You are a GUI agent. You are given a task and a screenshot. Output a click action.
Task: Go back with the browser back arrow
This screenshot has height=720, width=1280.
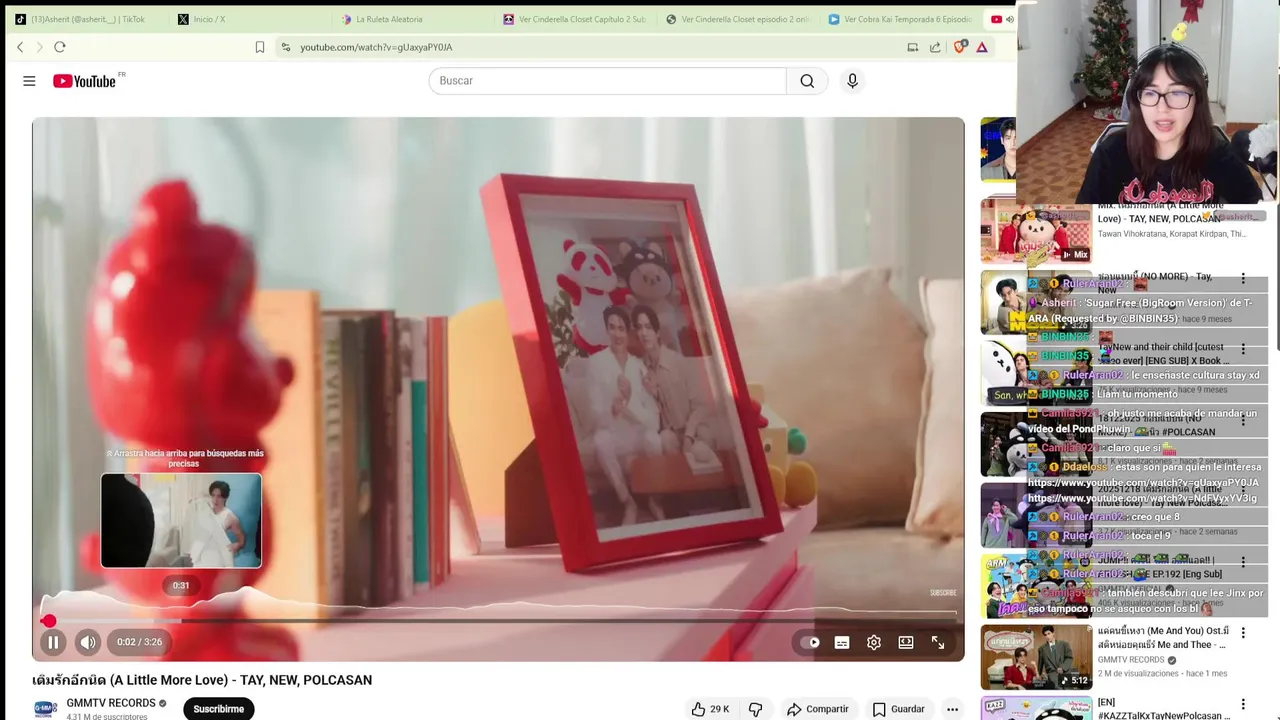tap(20, 47)
